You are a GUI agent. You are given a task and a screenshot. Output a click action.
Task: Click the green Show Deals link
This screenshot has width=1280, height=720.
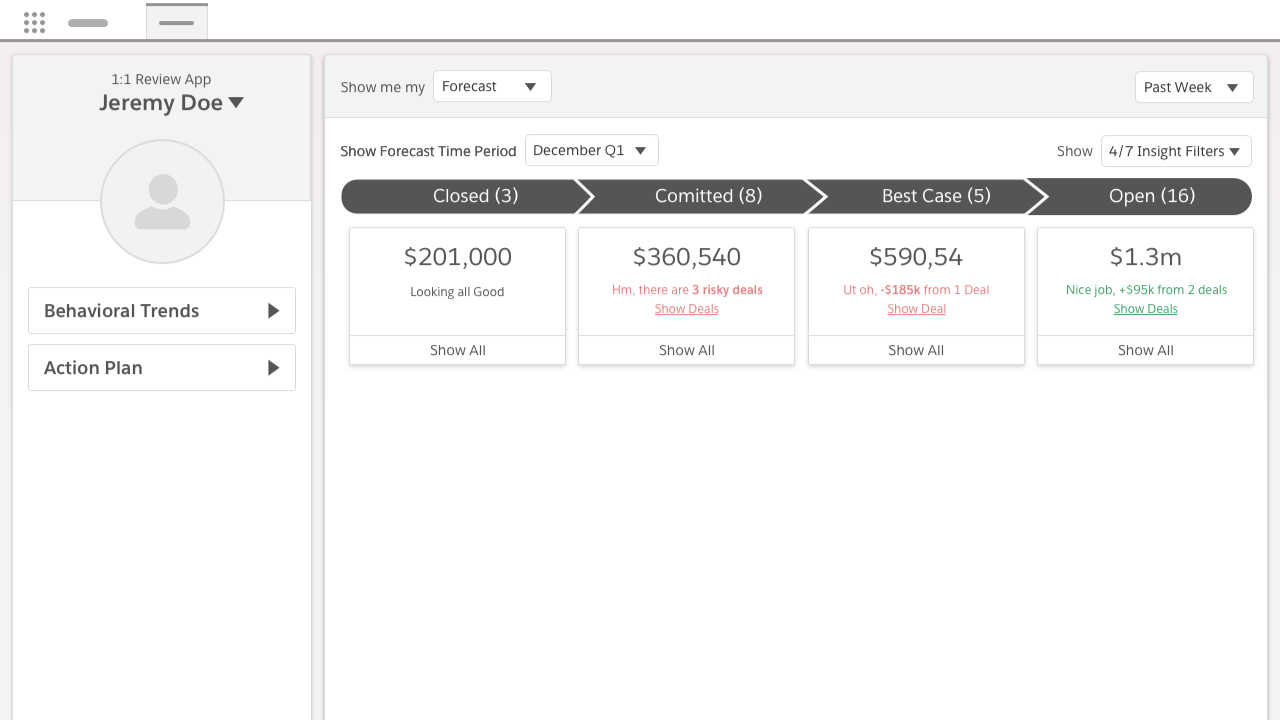point(1145,309)
